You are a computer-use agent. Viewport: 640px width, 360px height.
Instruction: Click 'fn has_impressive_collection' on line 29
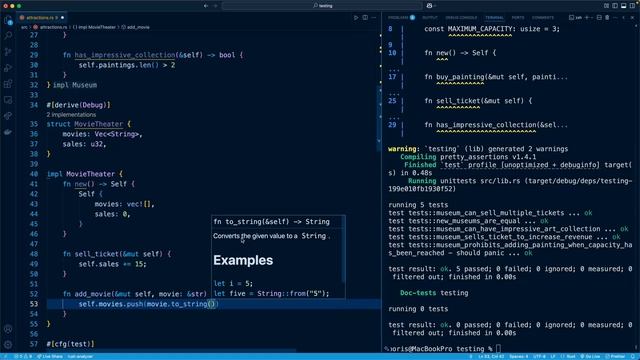click(119, 55)
